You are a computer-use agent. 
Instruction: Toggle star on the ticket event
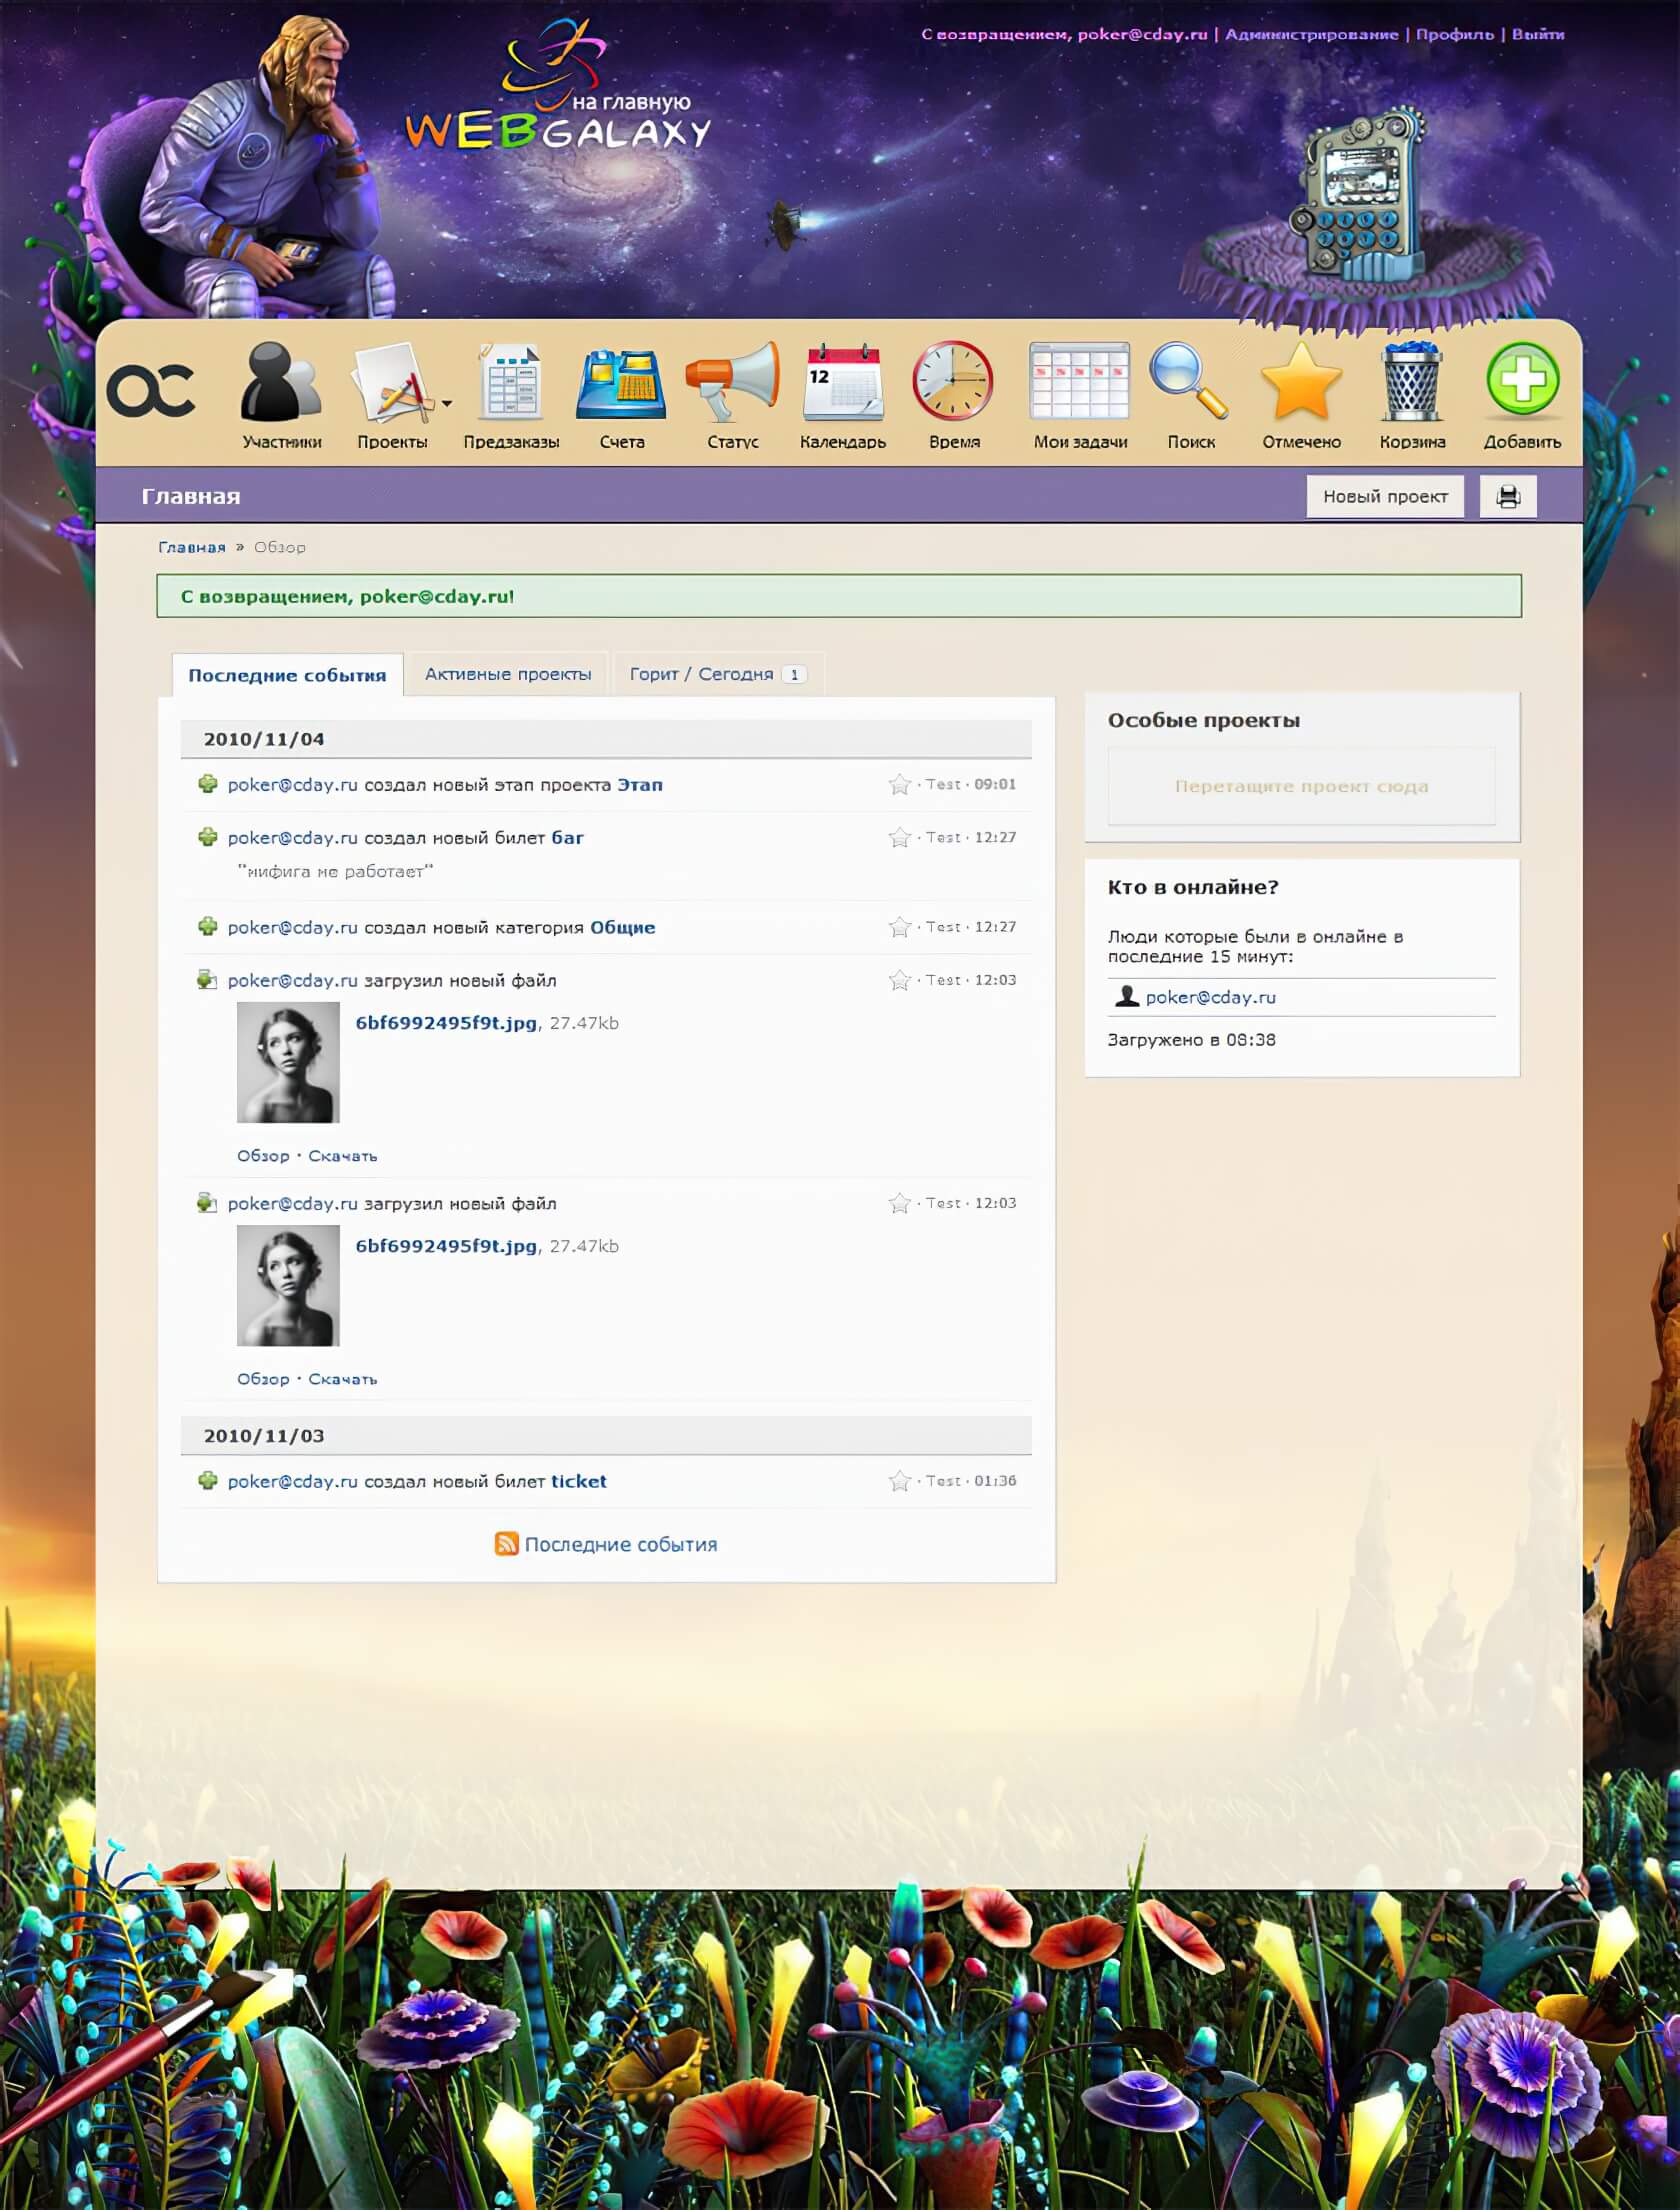[899, 1481]
